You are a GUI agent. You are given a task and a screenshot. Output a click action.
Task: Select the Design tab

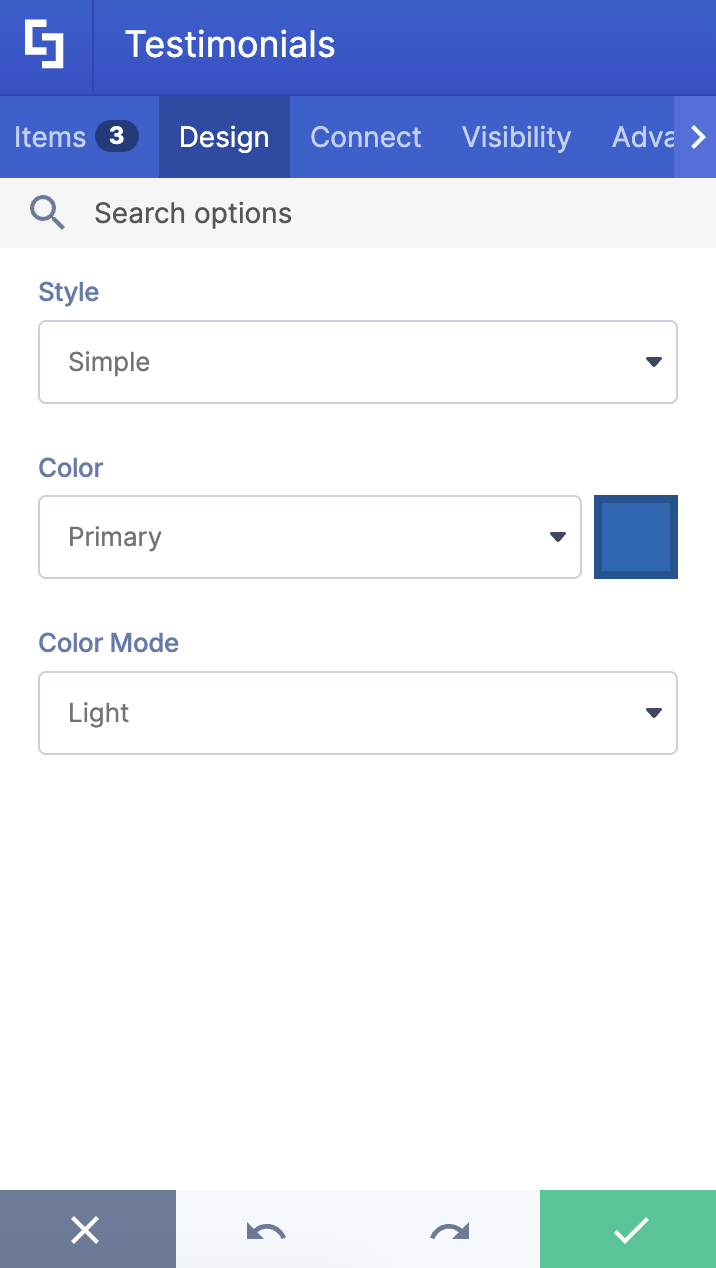(x=224, y=136)
